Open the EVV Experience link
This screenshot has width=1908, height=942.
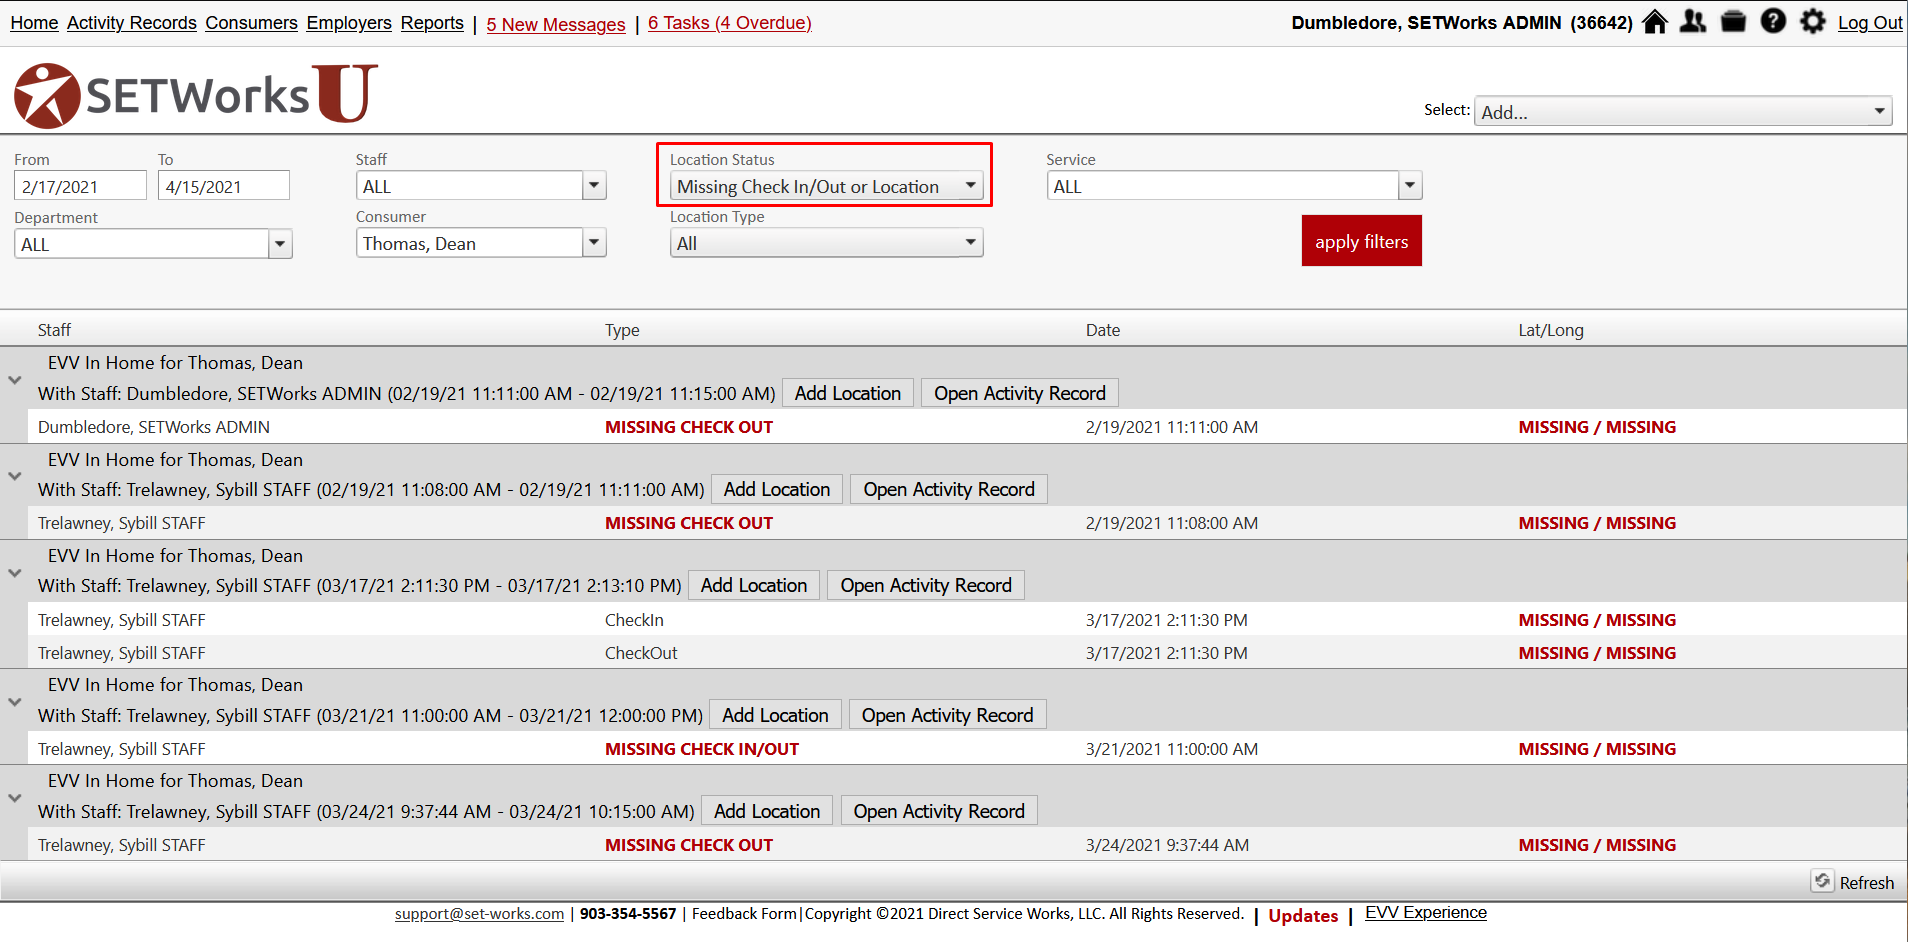1426,913
